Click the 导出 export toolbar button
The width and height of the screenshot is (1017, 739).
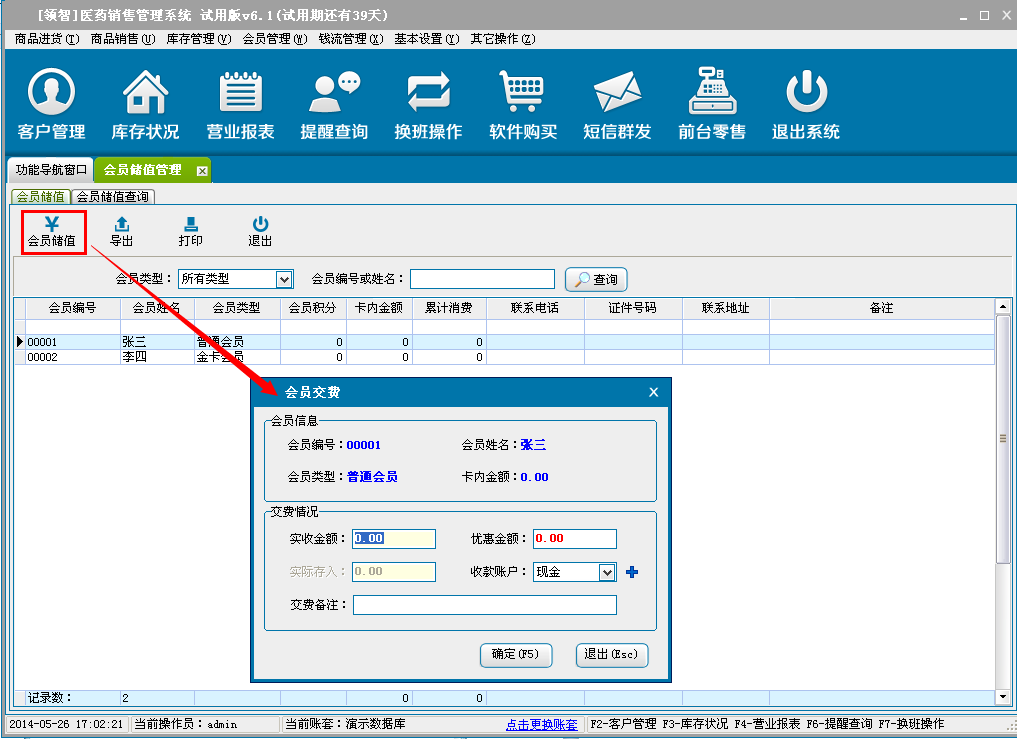coord(121,232)
